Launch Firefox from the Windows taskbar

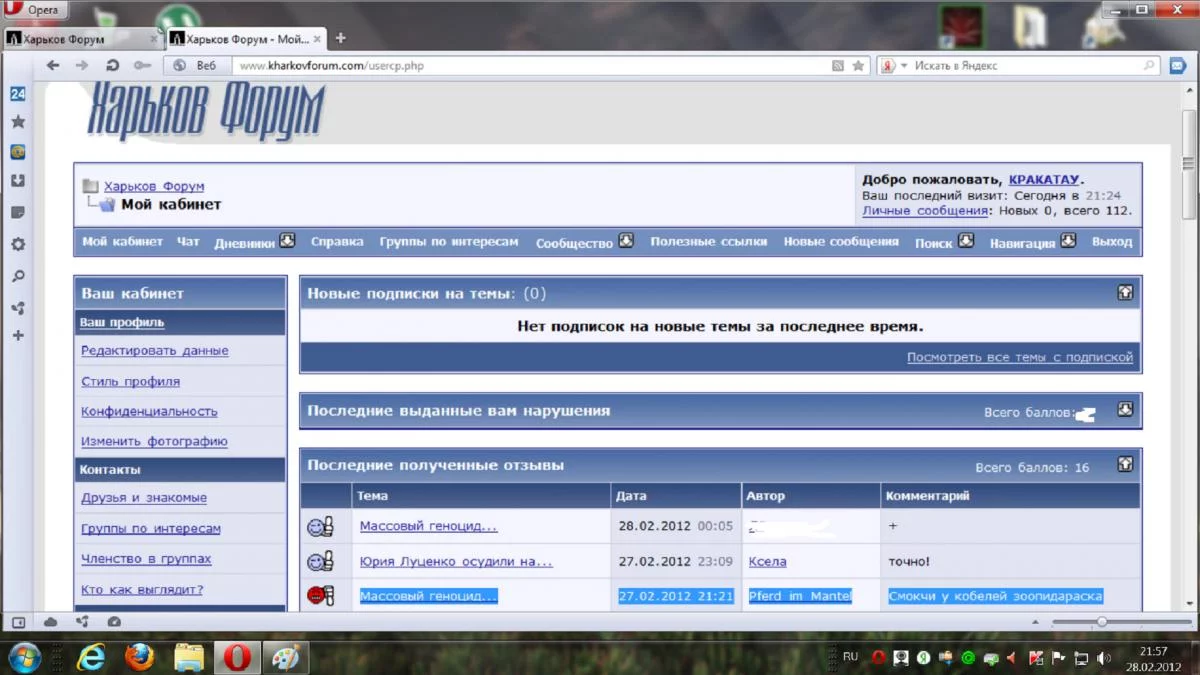tap(140, 657)
